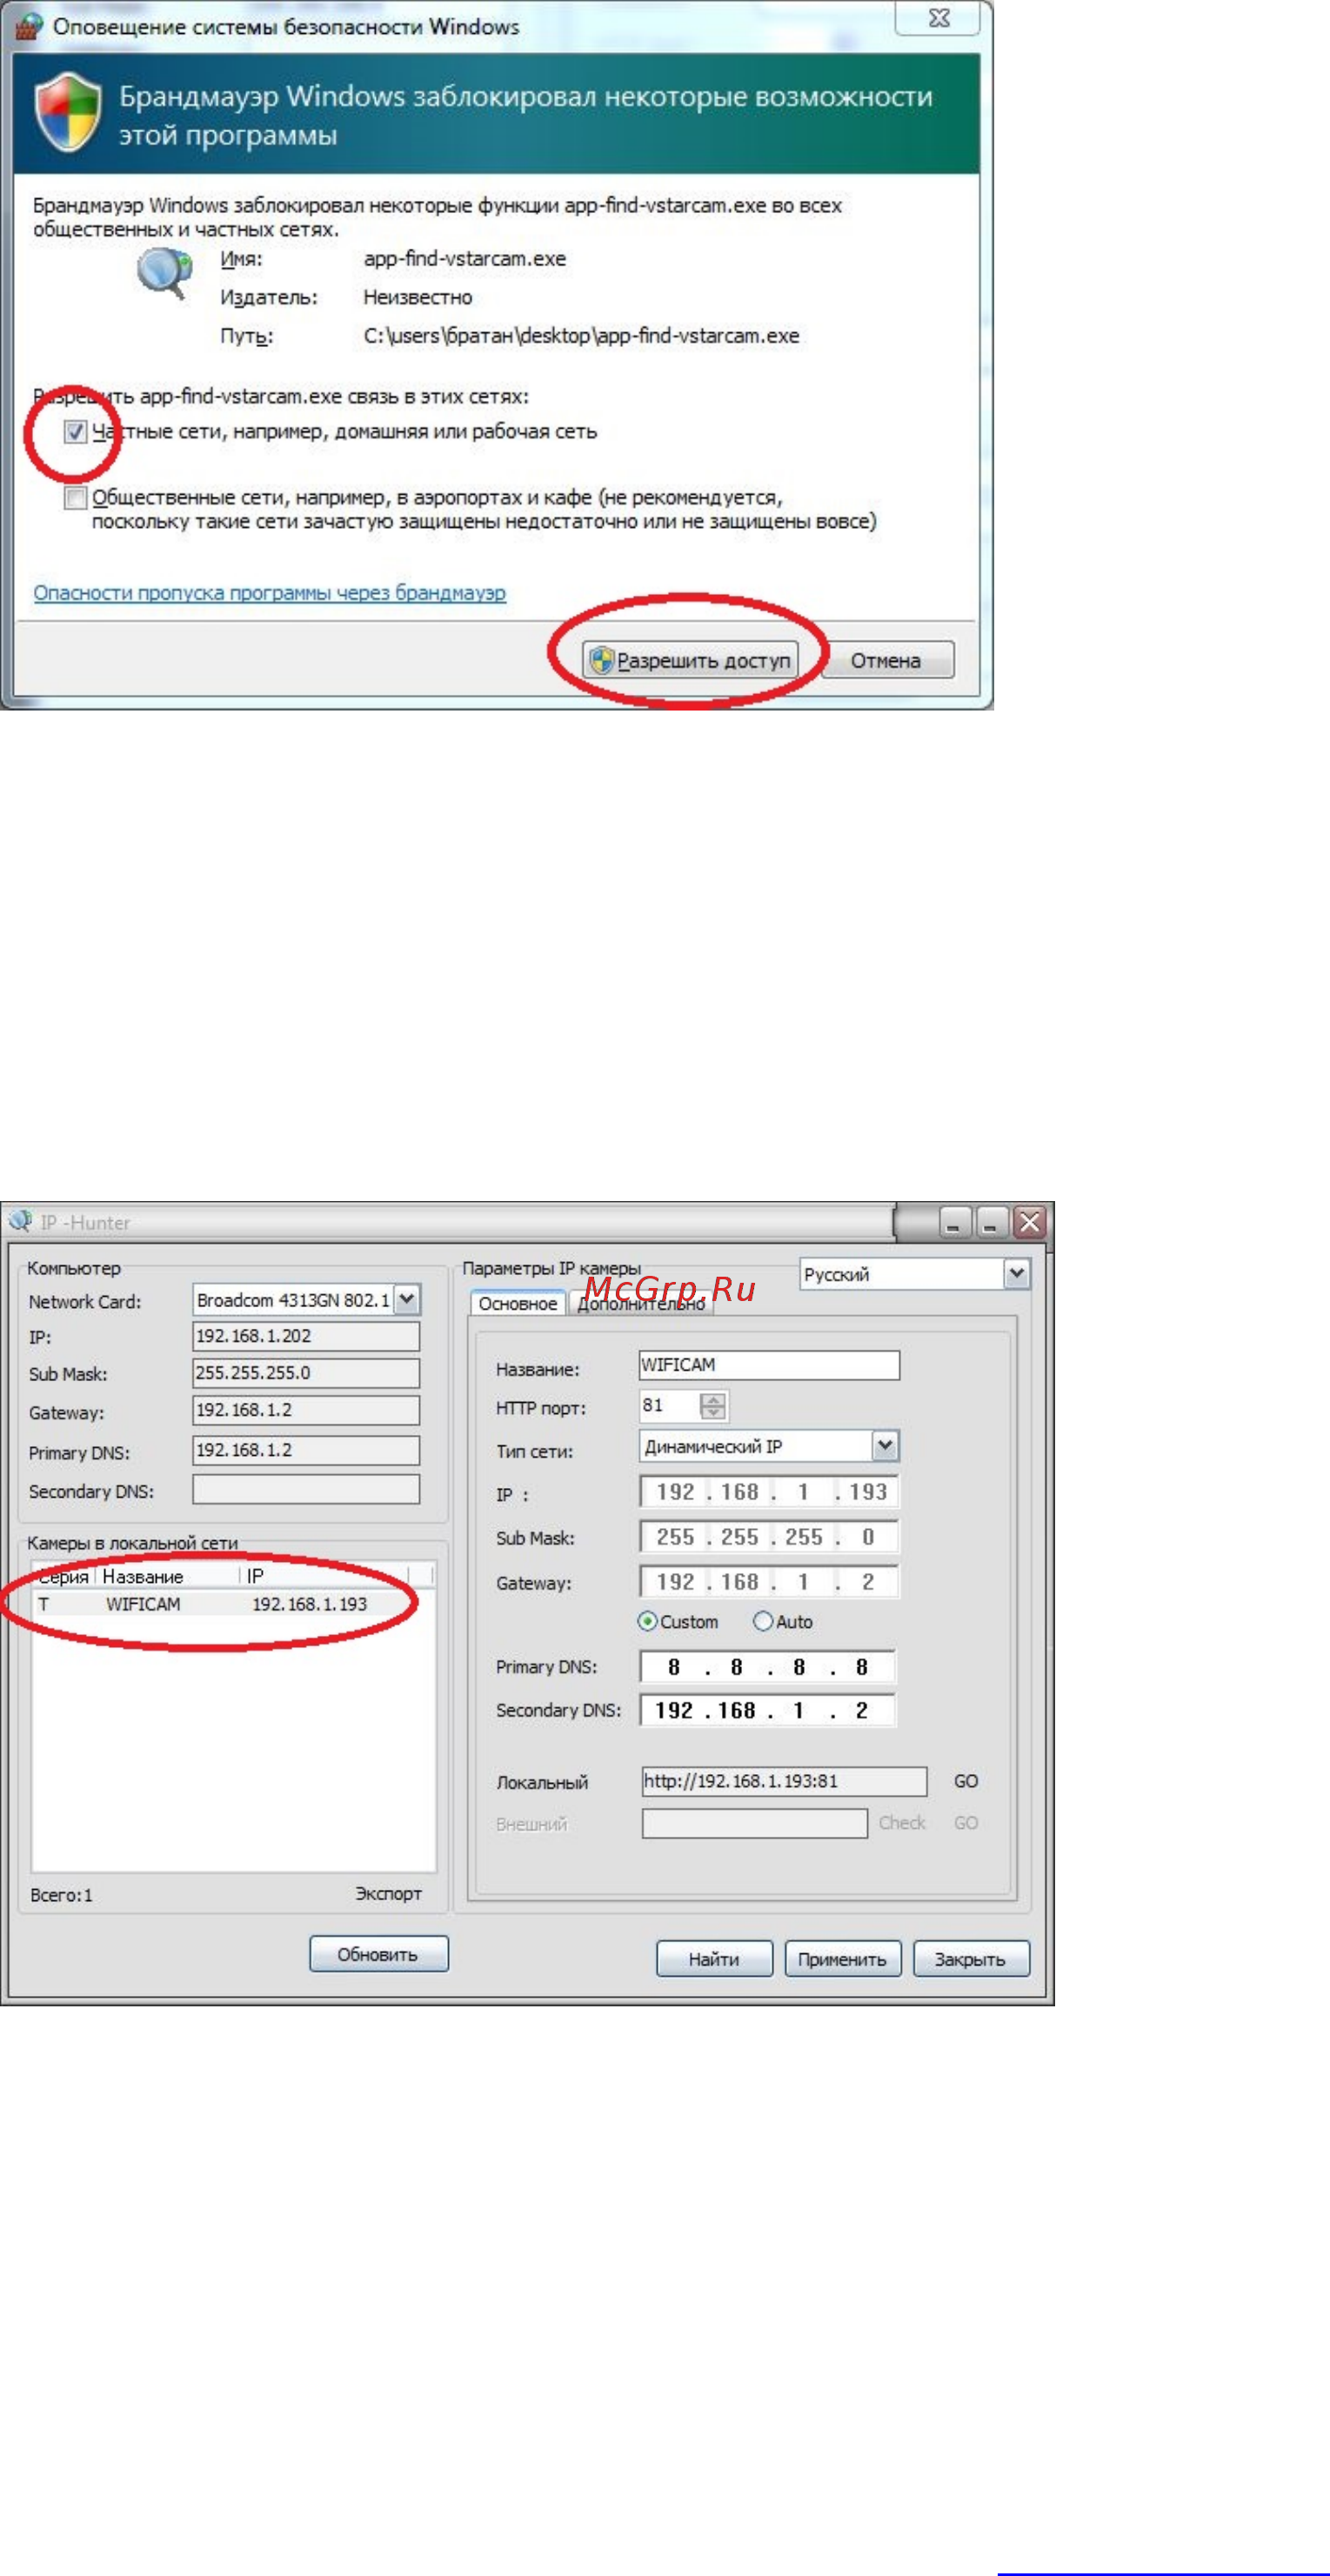Check public networks option in firewall dialog
Screen dimensions: 1330x2576
(x=75, y=497)
